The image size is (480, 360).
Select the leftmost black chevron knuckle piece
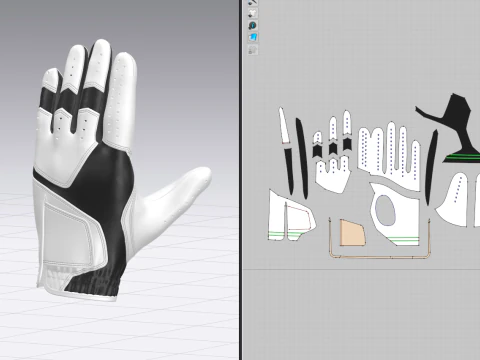pyautogui.click(x=317, y=151)
